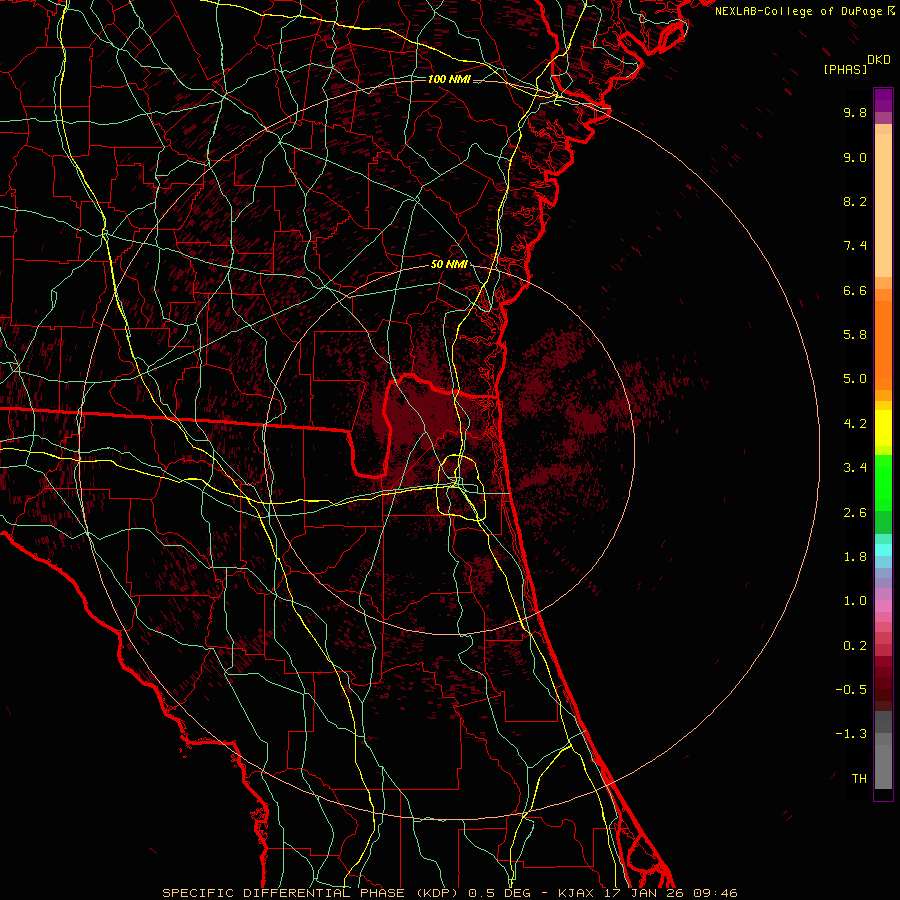Image resolution: width=900 pixels, height=900 pixels.
Task: Select the 9.8 value on the scale
Action: (x=855, y=112)
